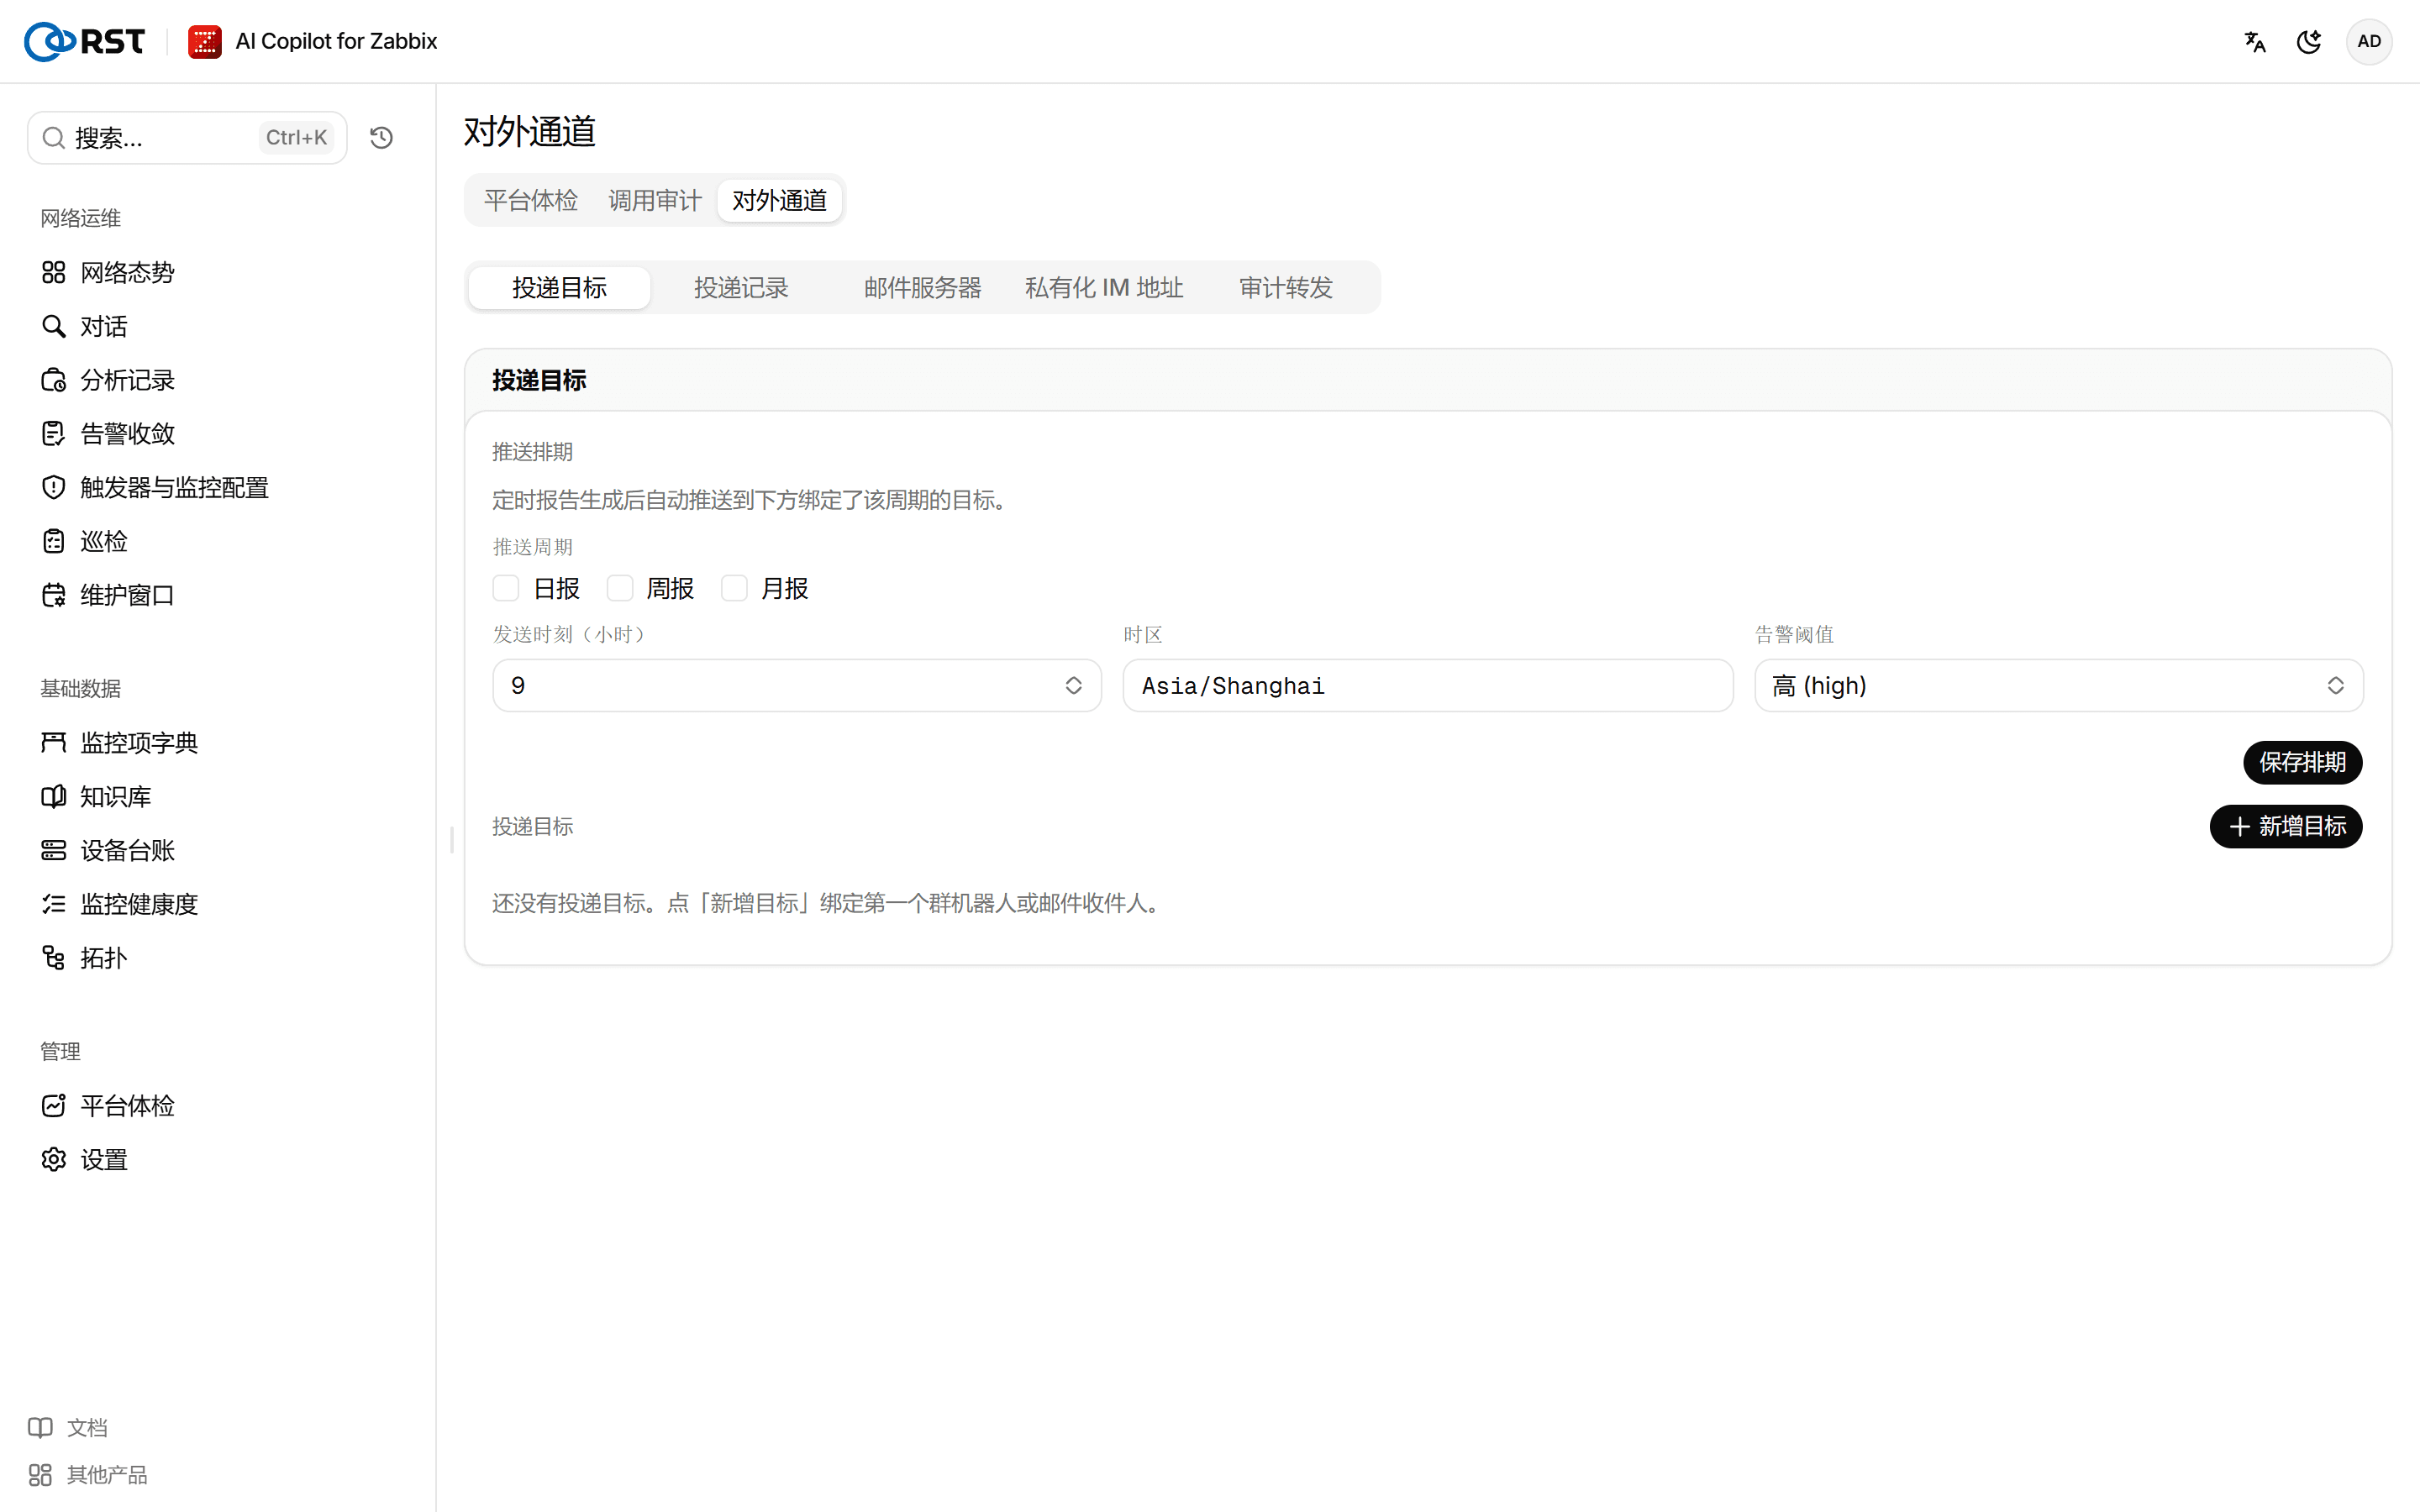
Task: Open 私有化 IM 地址 sub-tab
Action: point(1104,288)
